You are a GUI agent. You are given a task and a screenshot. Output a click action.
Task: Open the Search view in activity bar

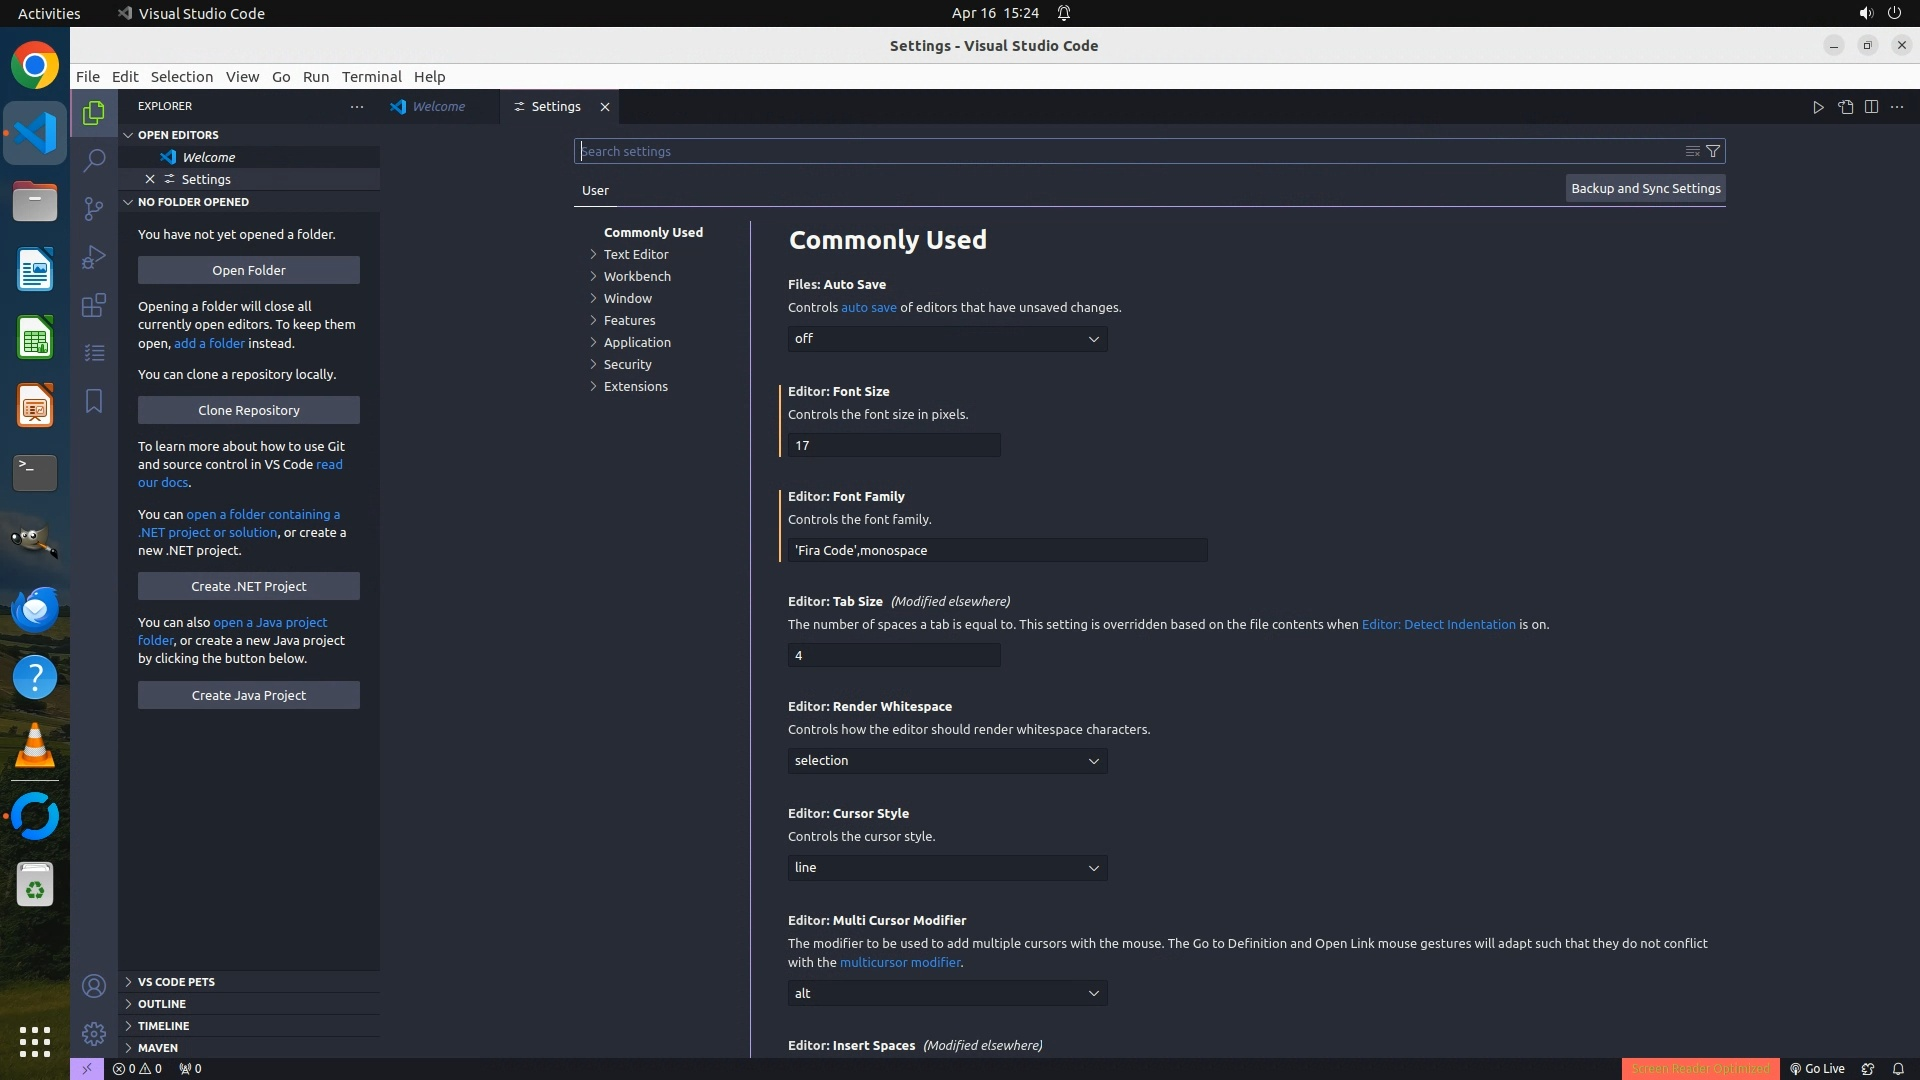(94, 160)
